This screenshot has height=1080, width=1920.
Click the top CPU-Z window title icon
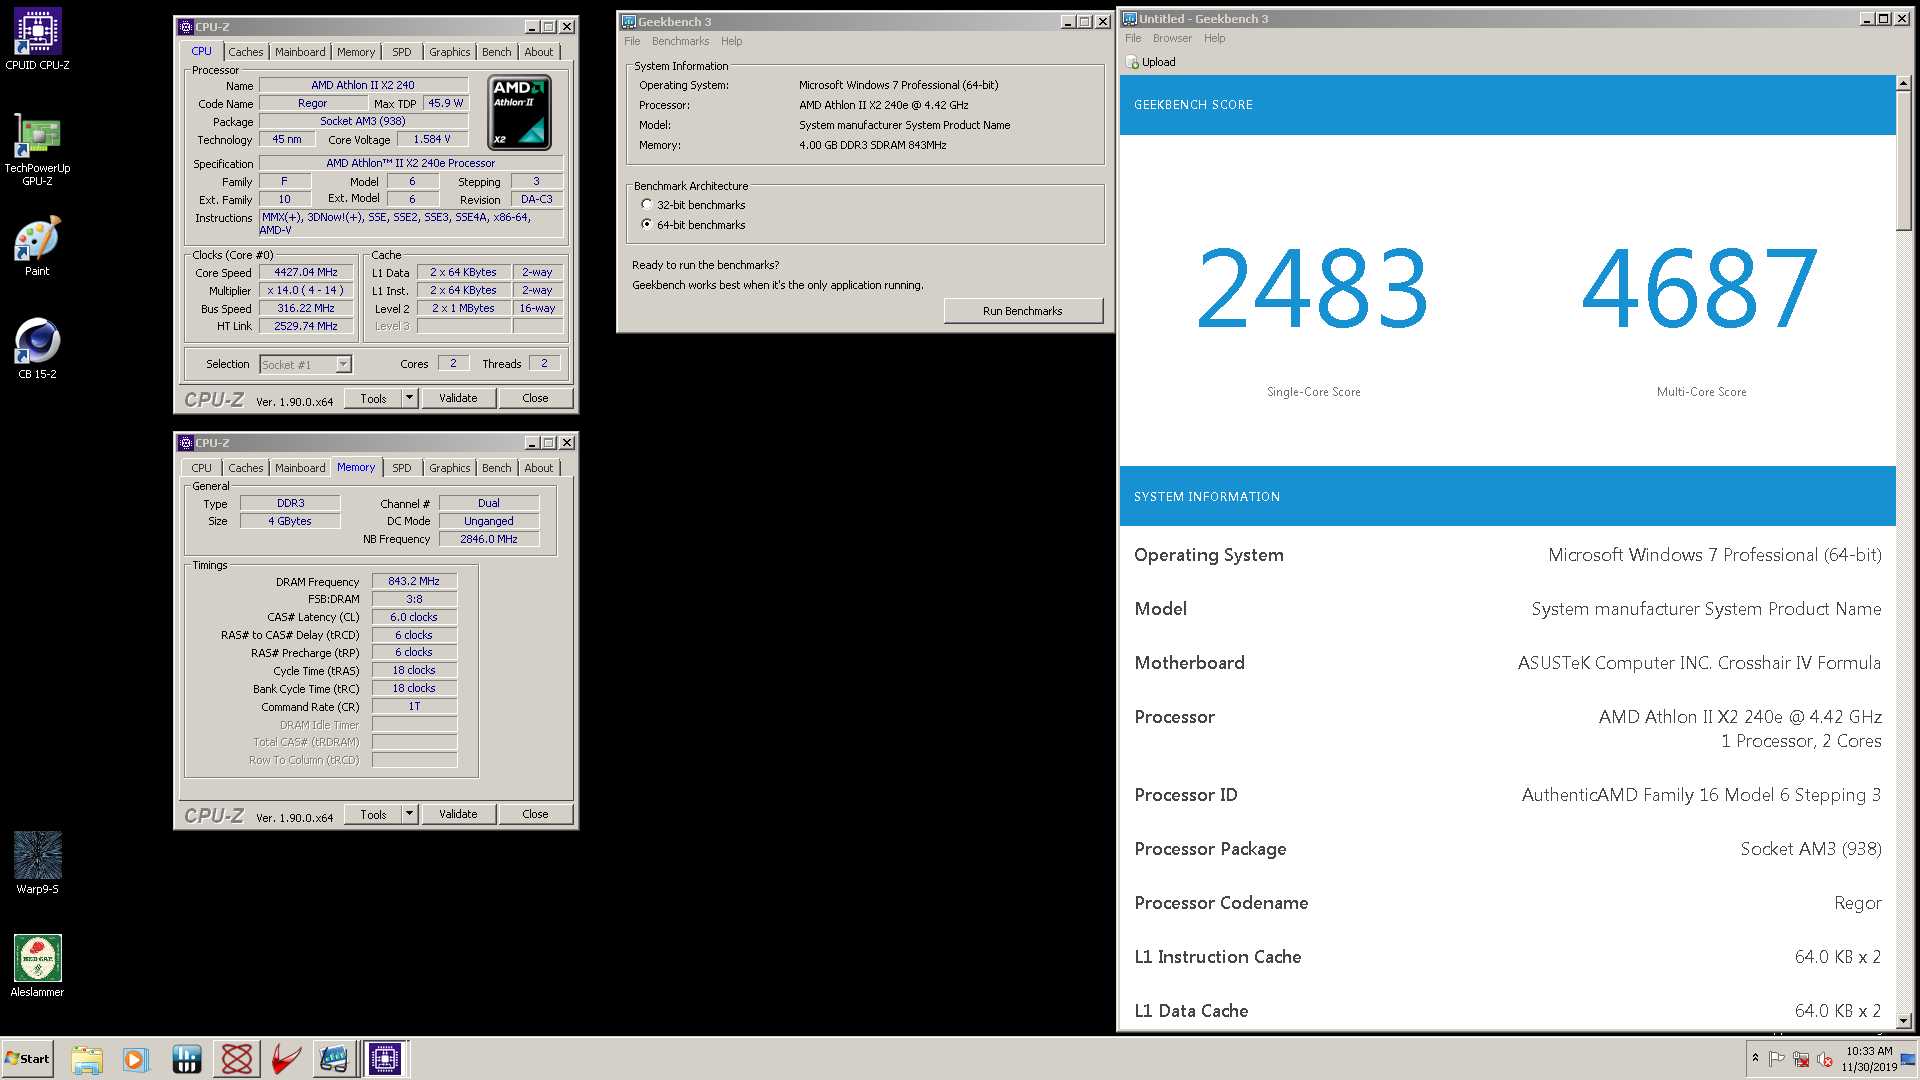tap(185, 27)
